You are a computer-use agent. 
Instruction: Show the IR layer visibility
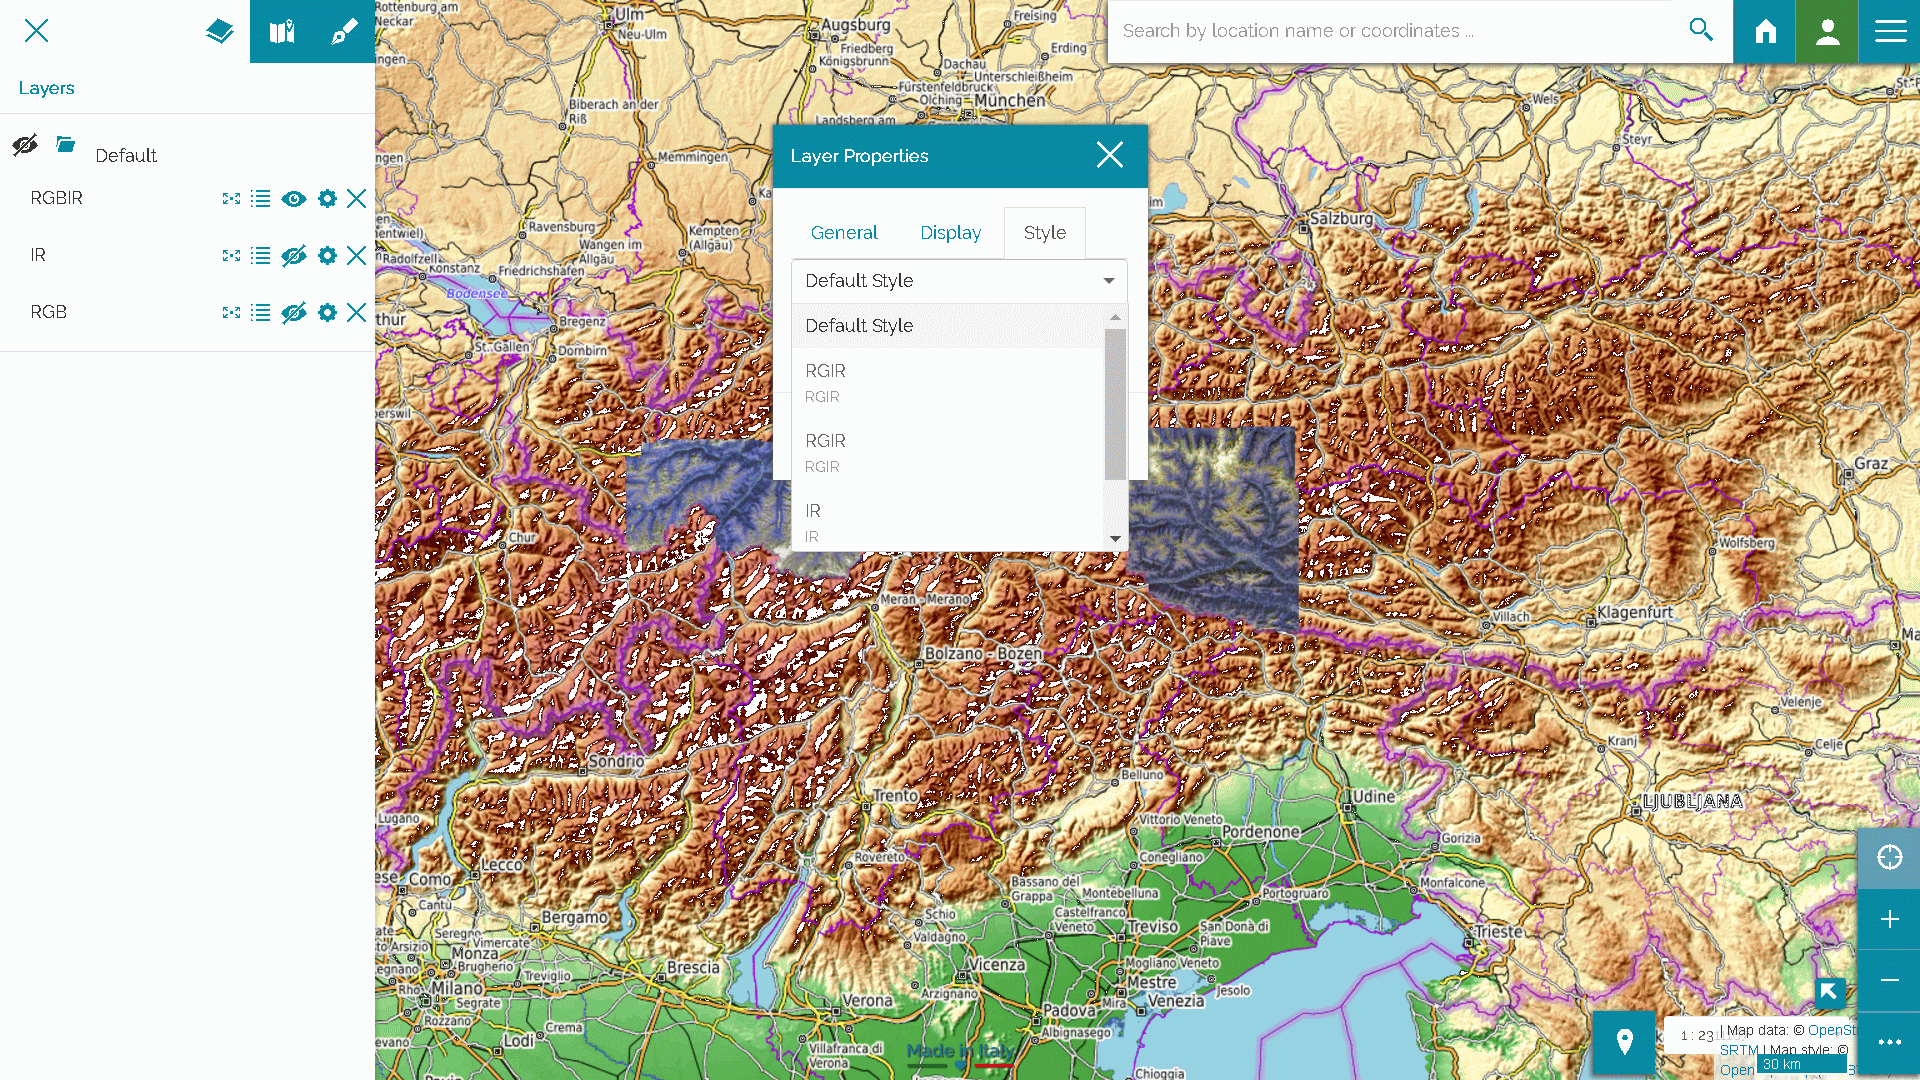pyautogui.click(x=293, y=256)
